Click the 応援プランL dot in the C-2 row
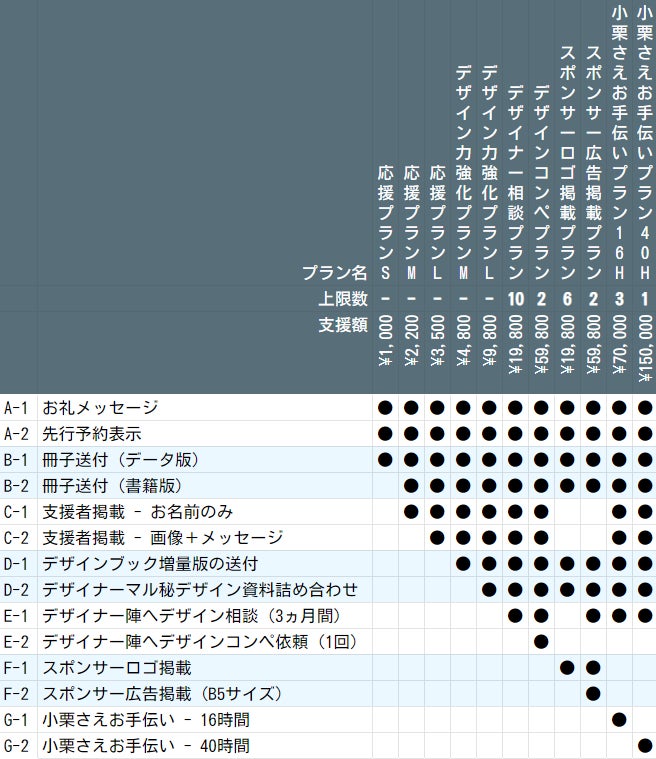Screen dimensions: 656x759 click(437, 537)
